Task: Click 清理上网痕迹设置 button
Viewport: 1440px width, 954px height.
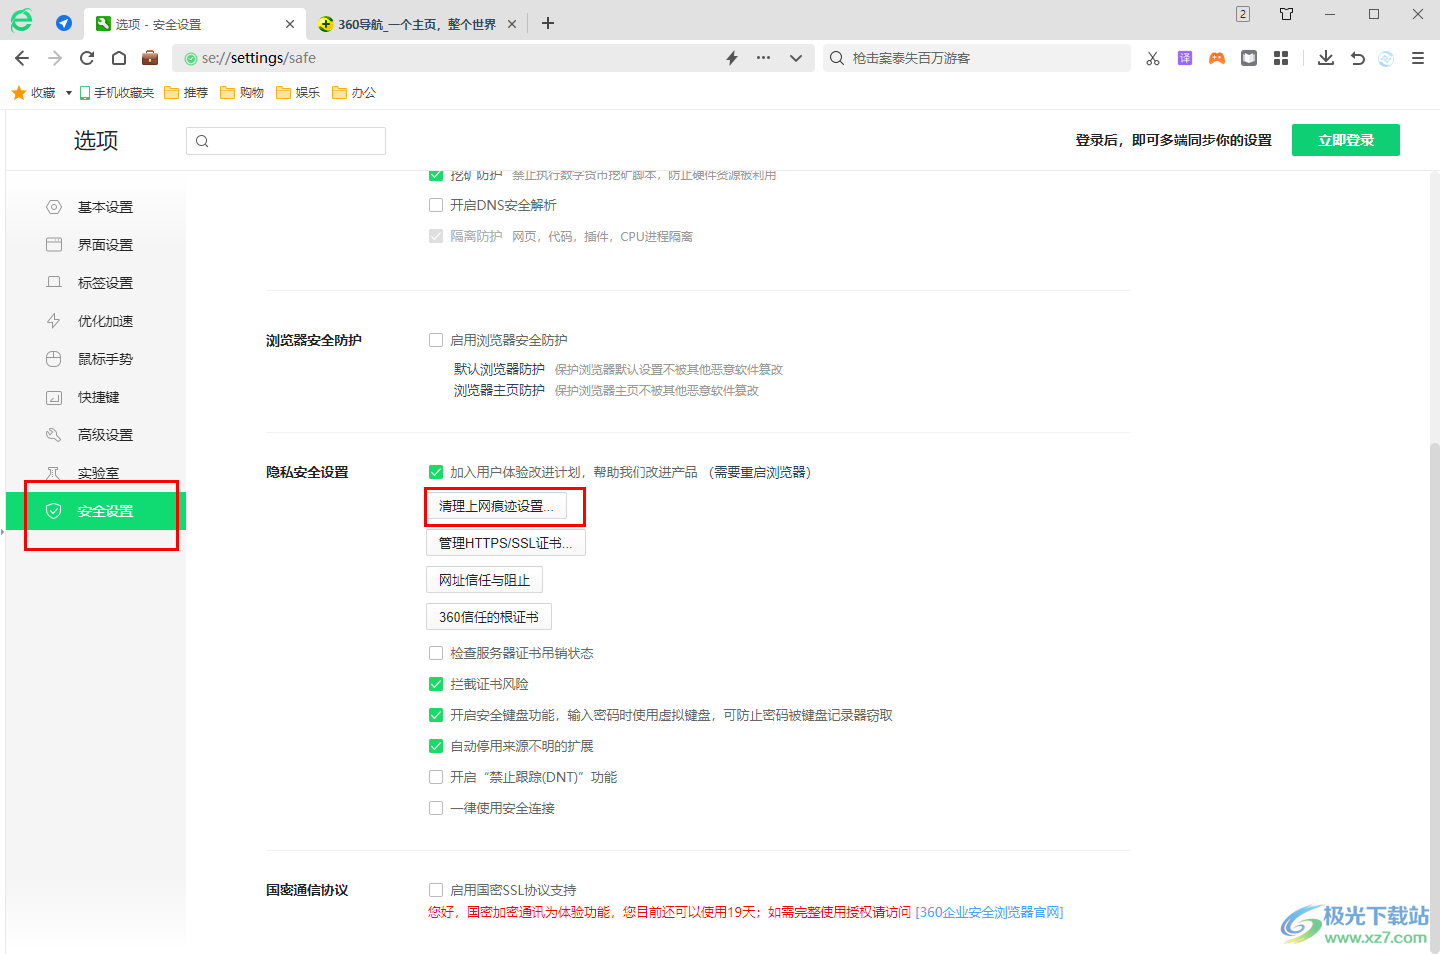Action: point(496,506)
